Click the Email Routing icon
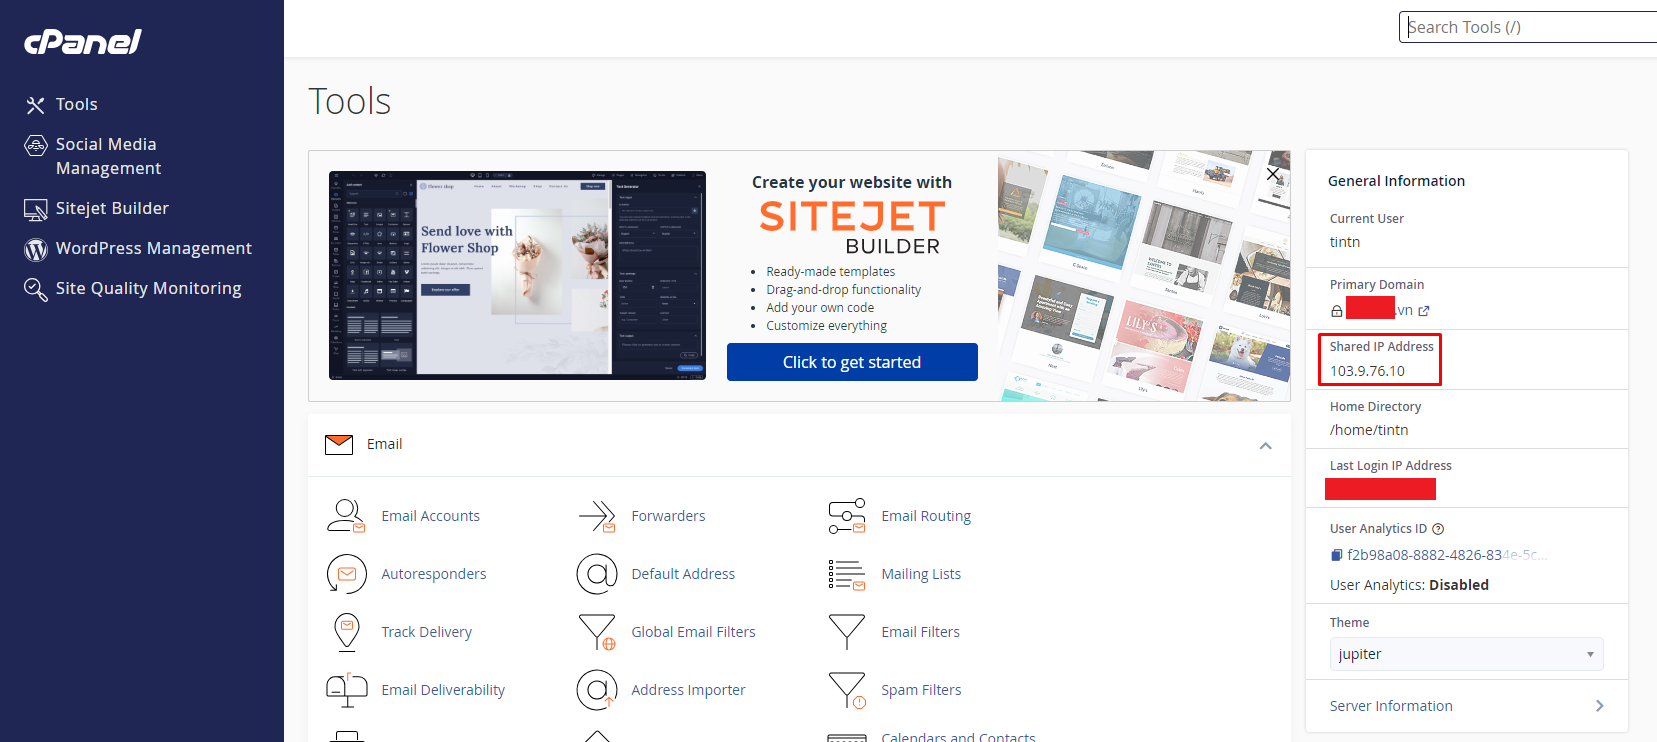Image resolution: width=1657 pixels, height=742 pixels. point(847,516)
